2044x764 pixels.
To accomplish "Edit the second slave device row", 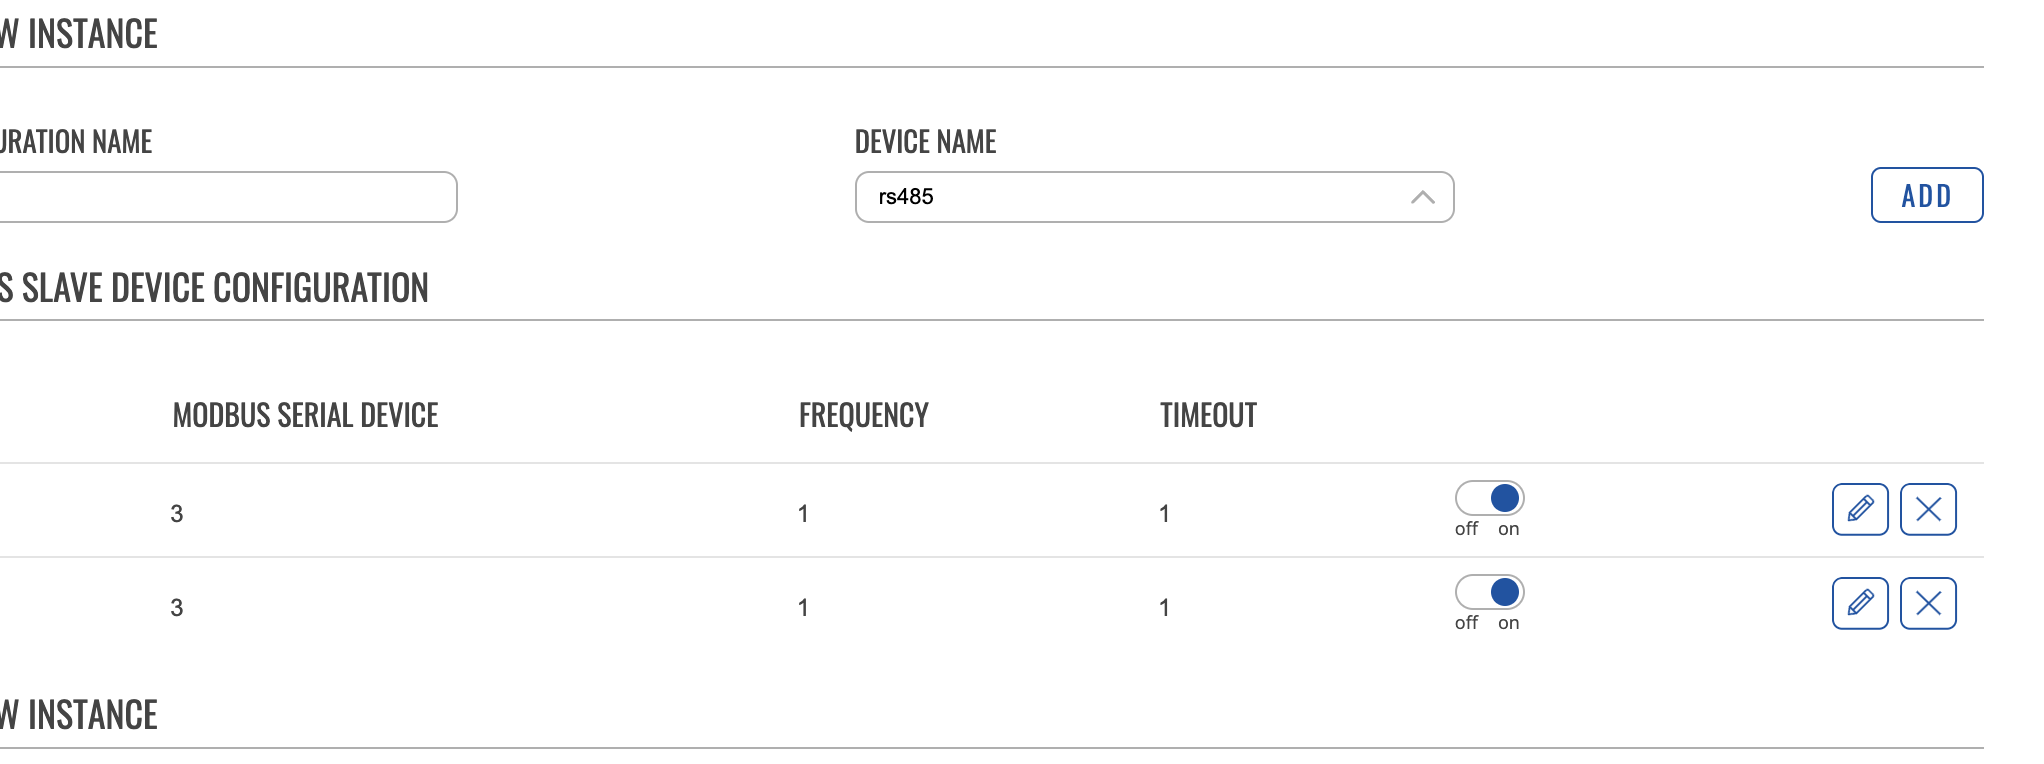I will pos(1860,603).
